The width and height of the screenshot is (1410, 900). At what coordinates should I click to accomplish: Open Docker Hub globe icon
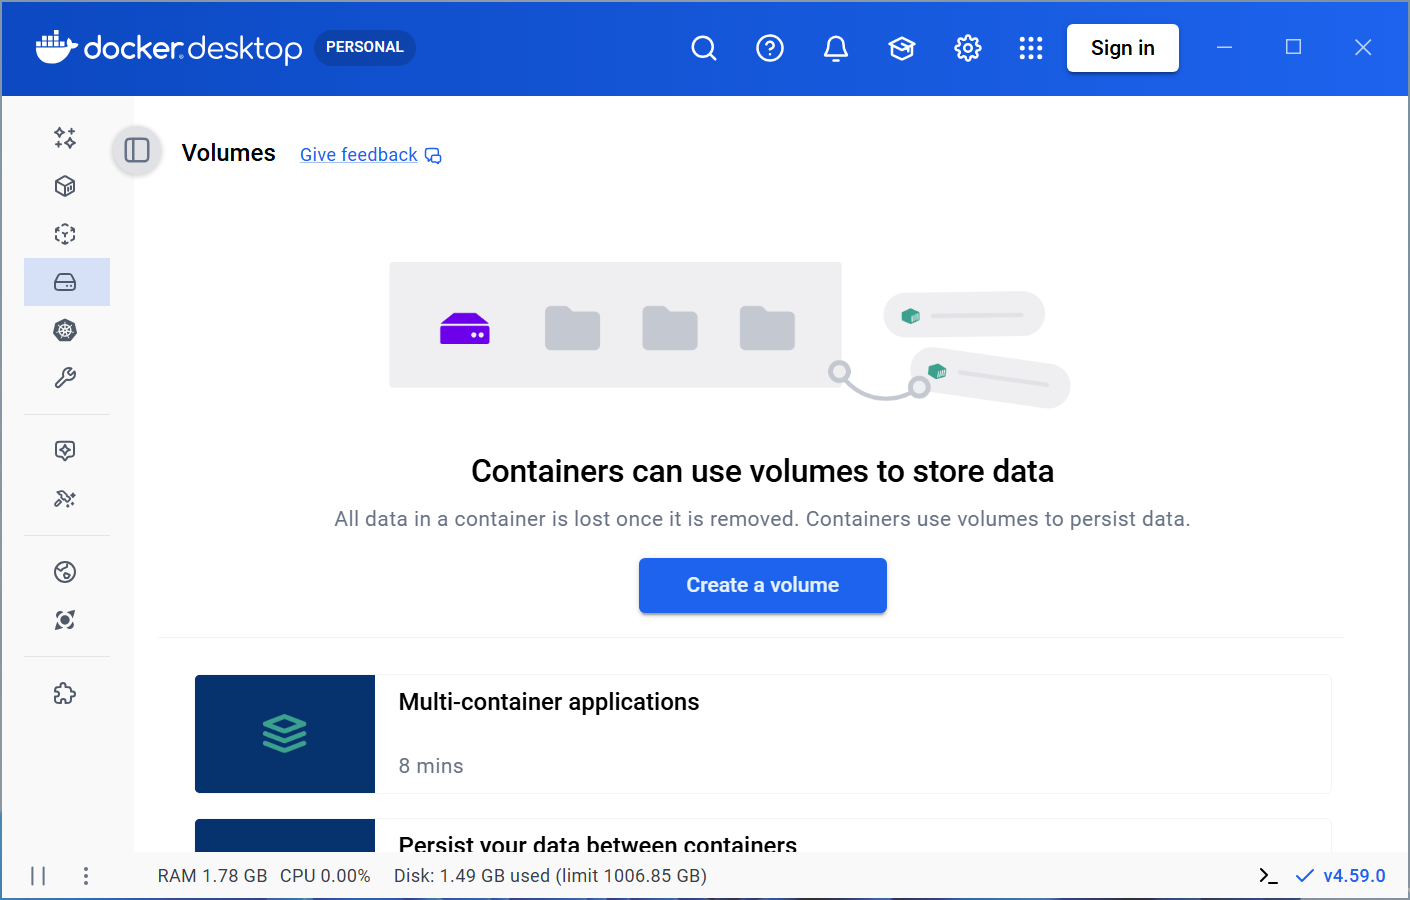tap(65, 572)
